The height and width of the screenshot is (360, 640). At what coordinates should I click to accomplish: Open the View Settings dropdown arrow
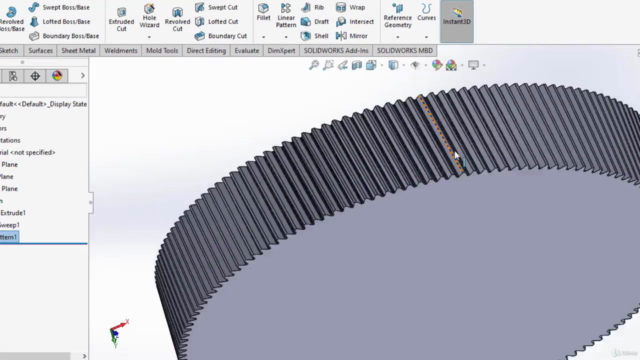(x=484, y=65)
